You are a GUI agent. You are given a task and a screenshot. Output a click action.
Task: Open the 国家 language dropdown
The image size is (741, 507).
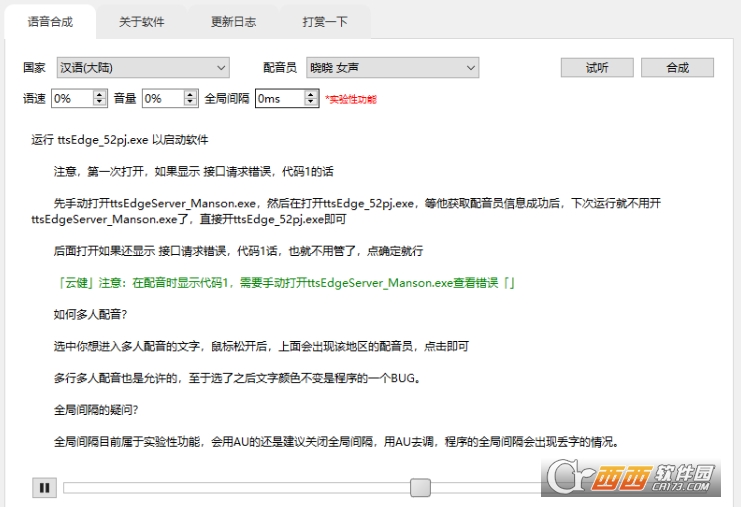coord(143,68)
